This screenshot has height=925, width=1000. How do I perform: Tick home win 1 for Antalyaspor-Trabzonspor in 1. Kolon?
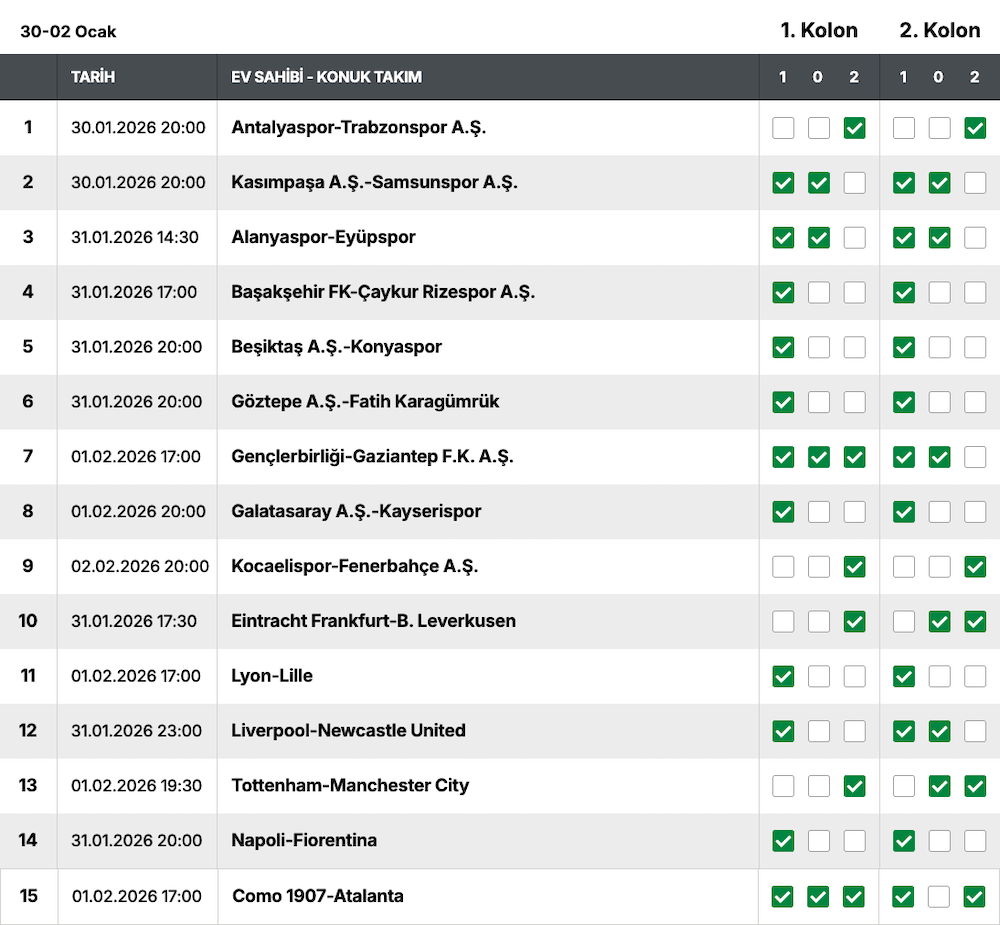coord(783,128)
